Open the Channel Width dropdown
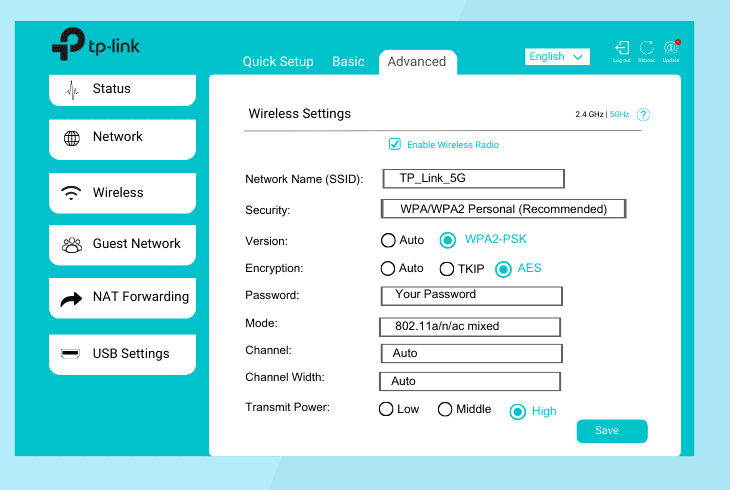The image size is (730, 490). 470,381
